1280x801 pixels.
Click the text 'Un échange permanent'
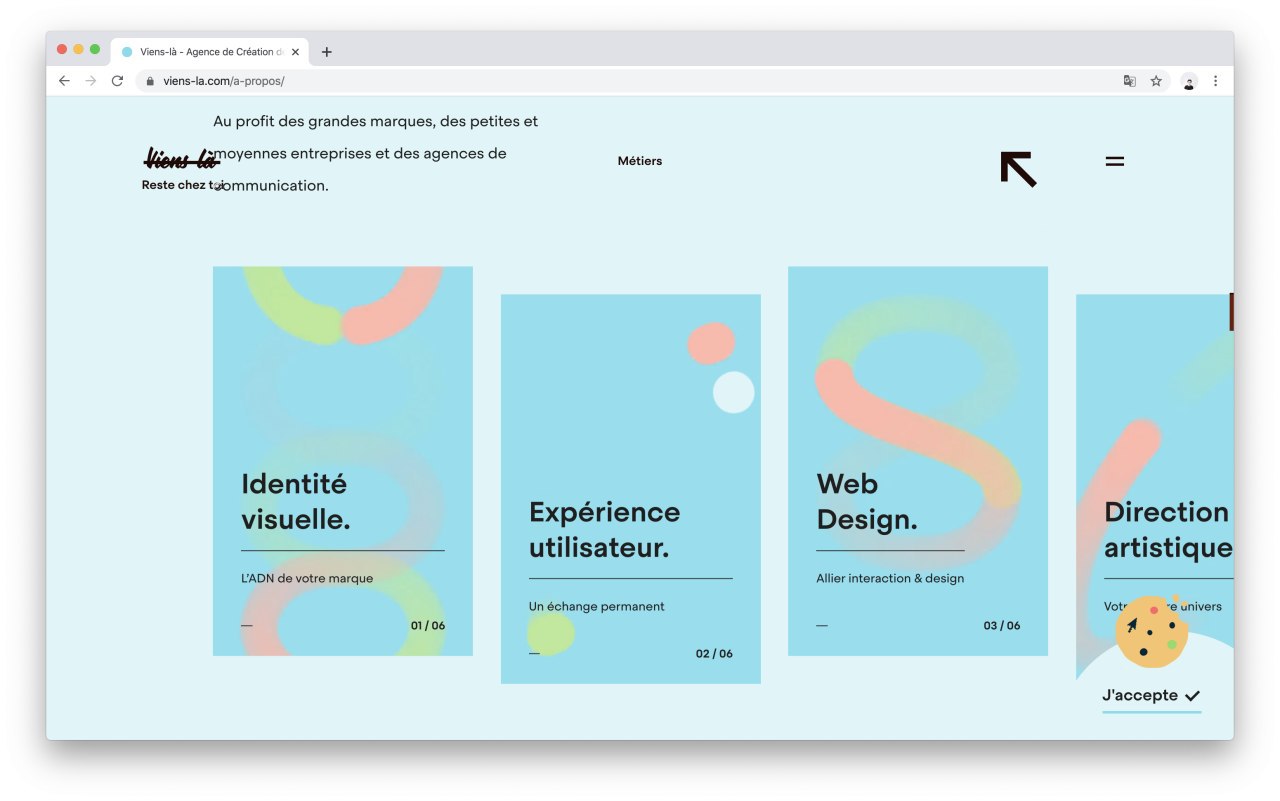tap(597, 606)
